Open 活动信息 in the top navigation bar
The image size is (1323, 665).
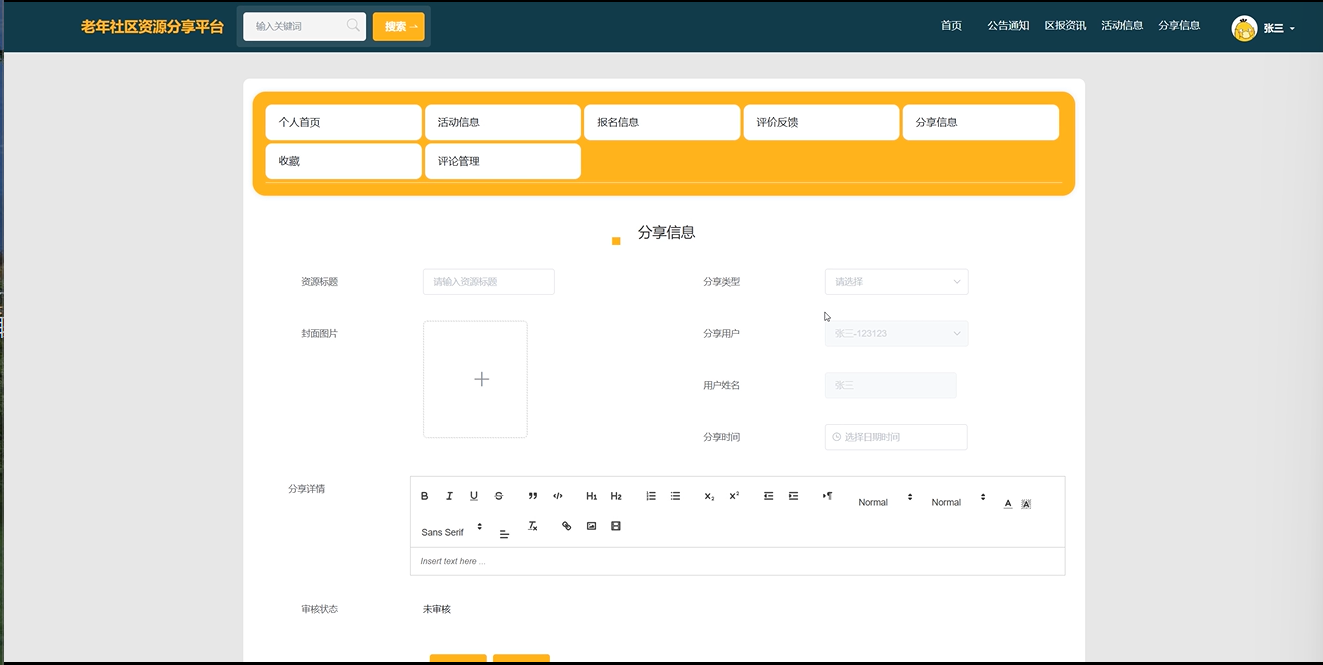[1122, 26]
